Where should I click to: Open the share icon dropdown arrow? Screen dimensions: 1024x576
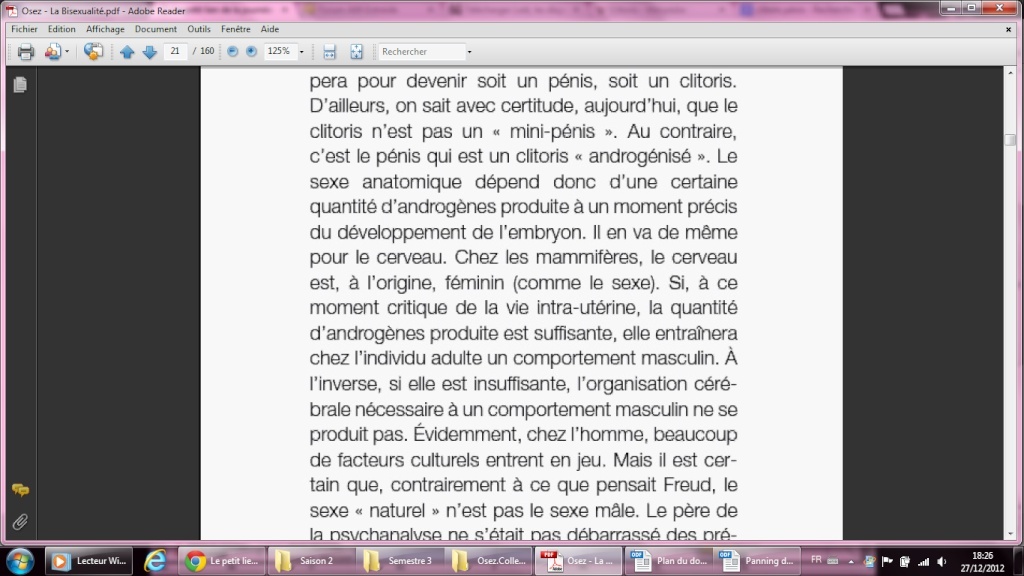coord(67,52)
